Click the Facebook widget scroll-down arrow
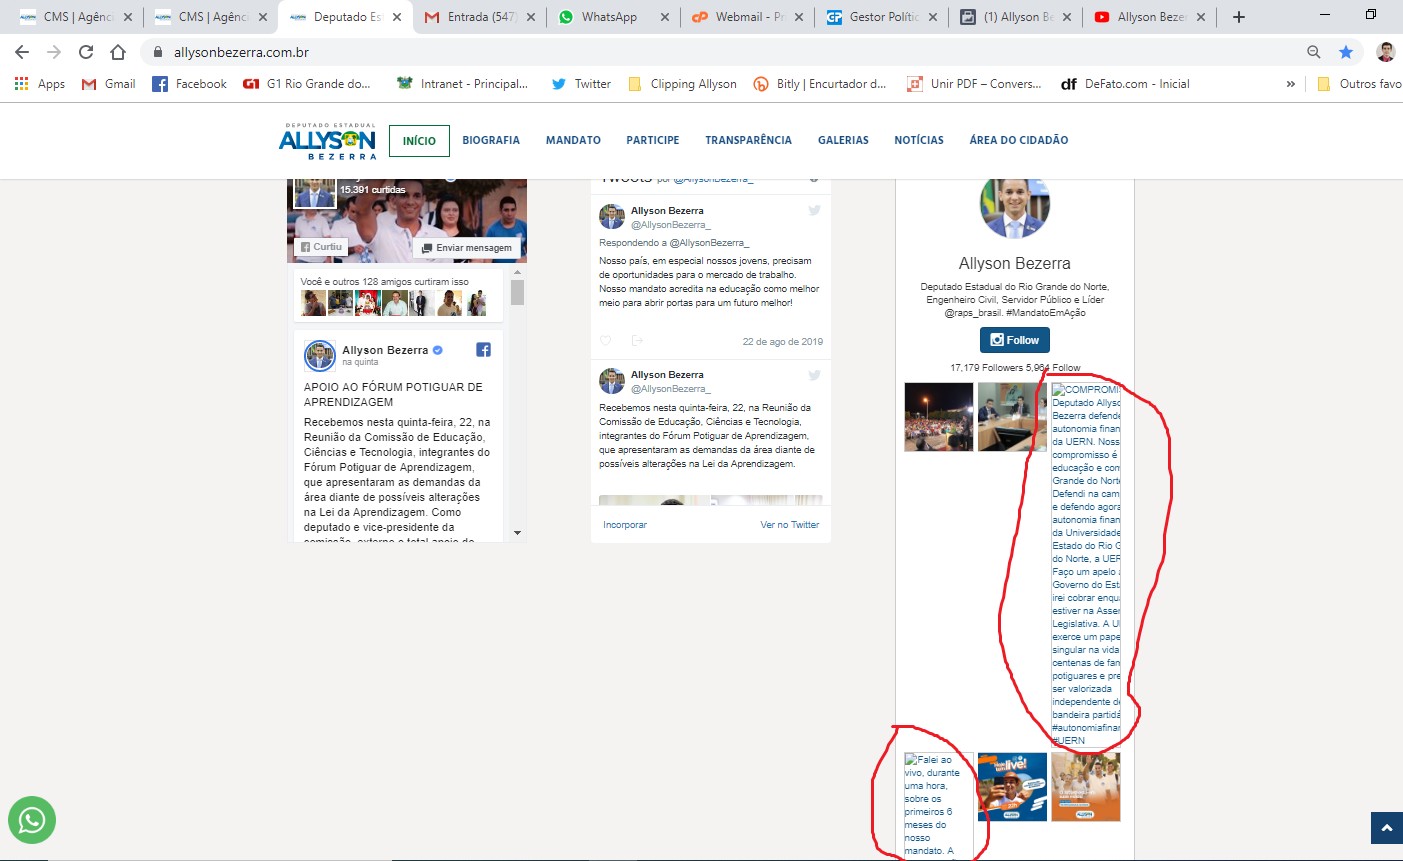 517,533
